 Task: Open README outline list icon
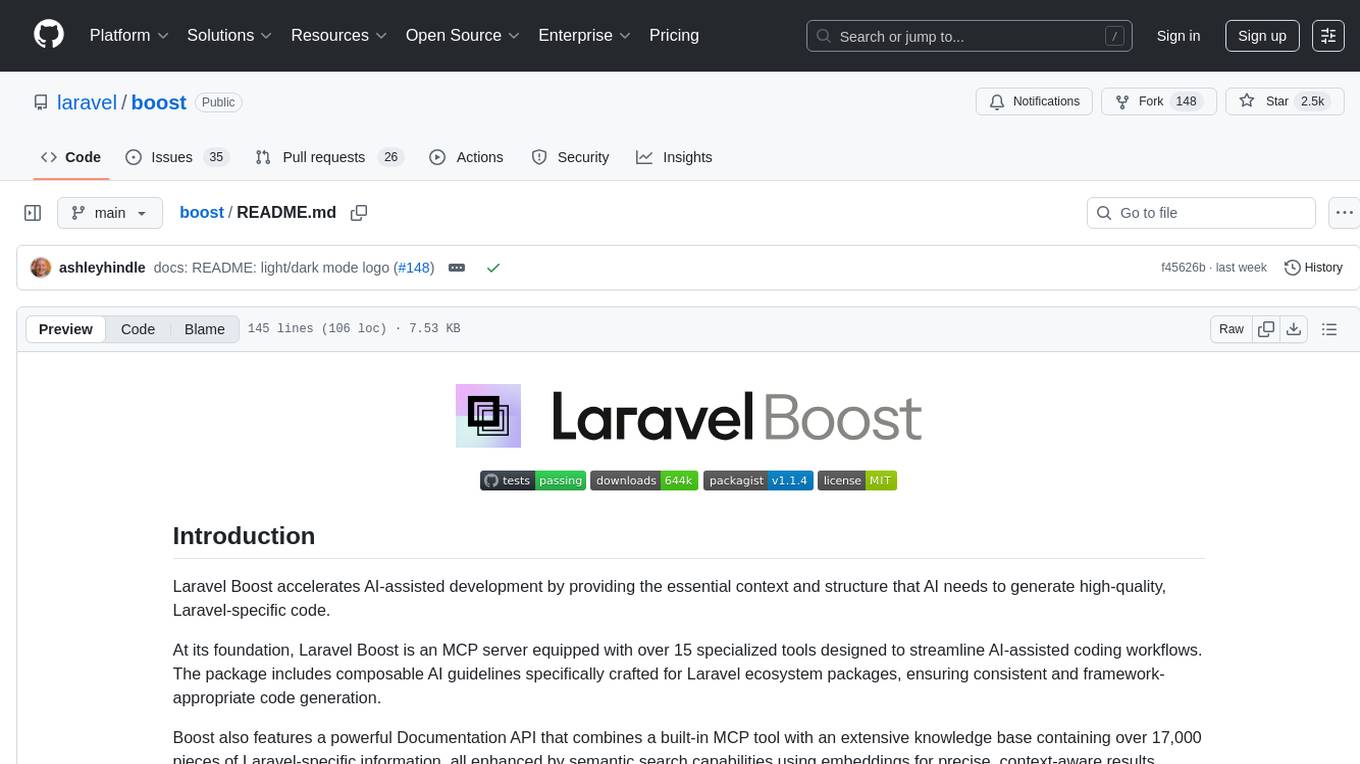(1329, 329)
